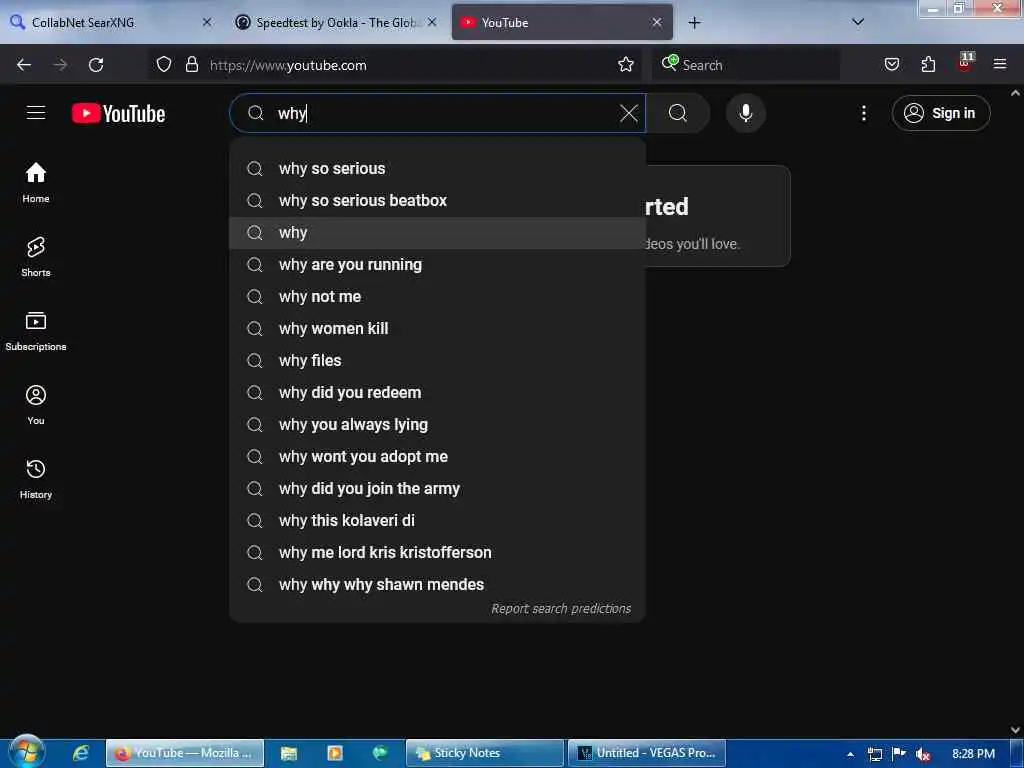Open the YouTube guide hamburger menu
Viewport: 1024px width, 768px height.
coord(36,113)
